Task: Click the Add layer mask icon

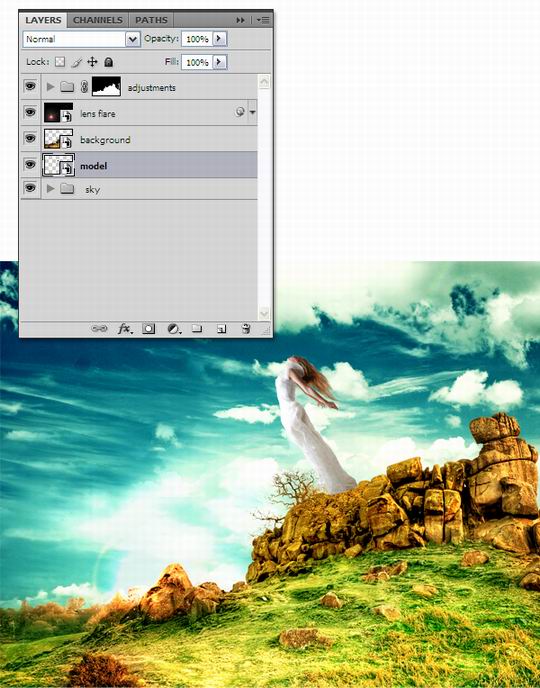Action: tap(149, 329)
